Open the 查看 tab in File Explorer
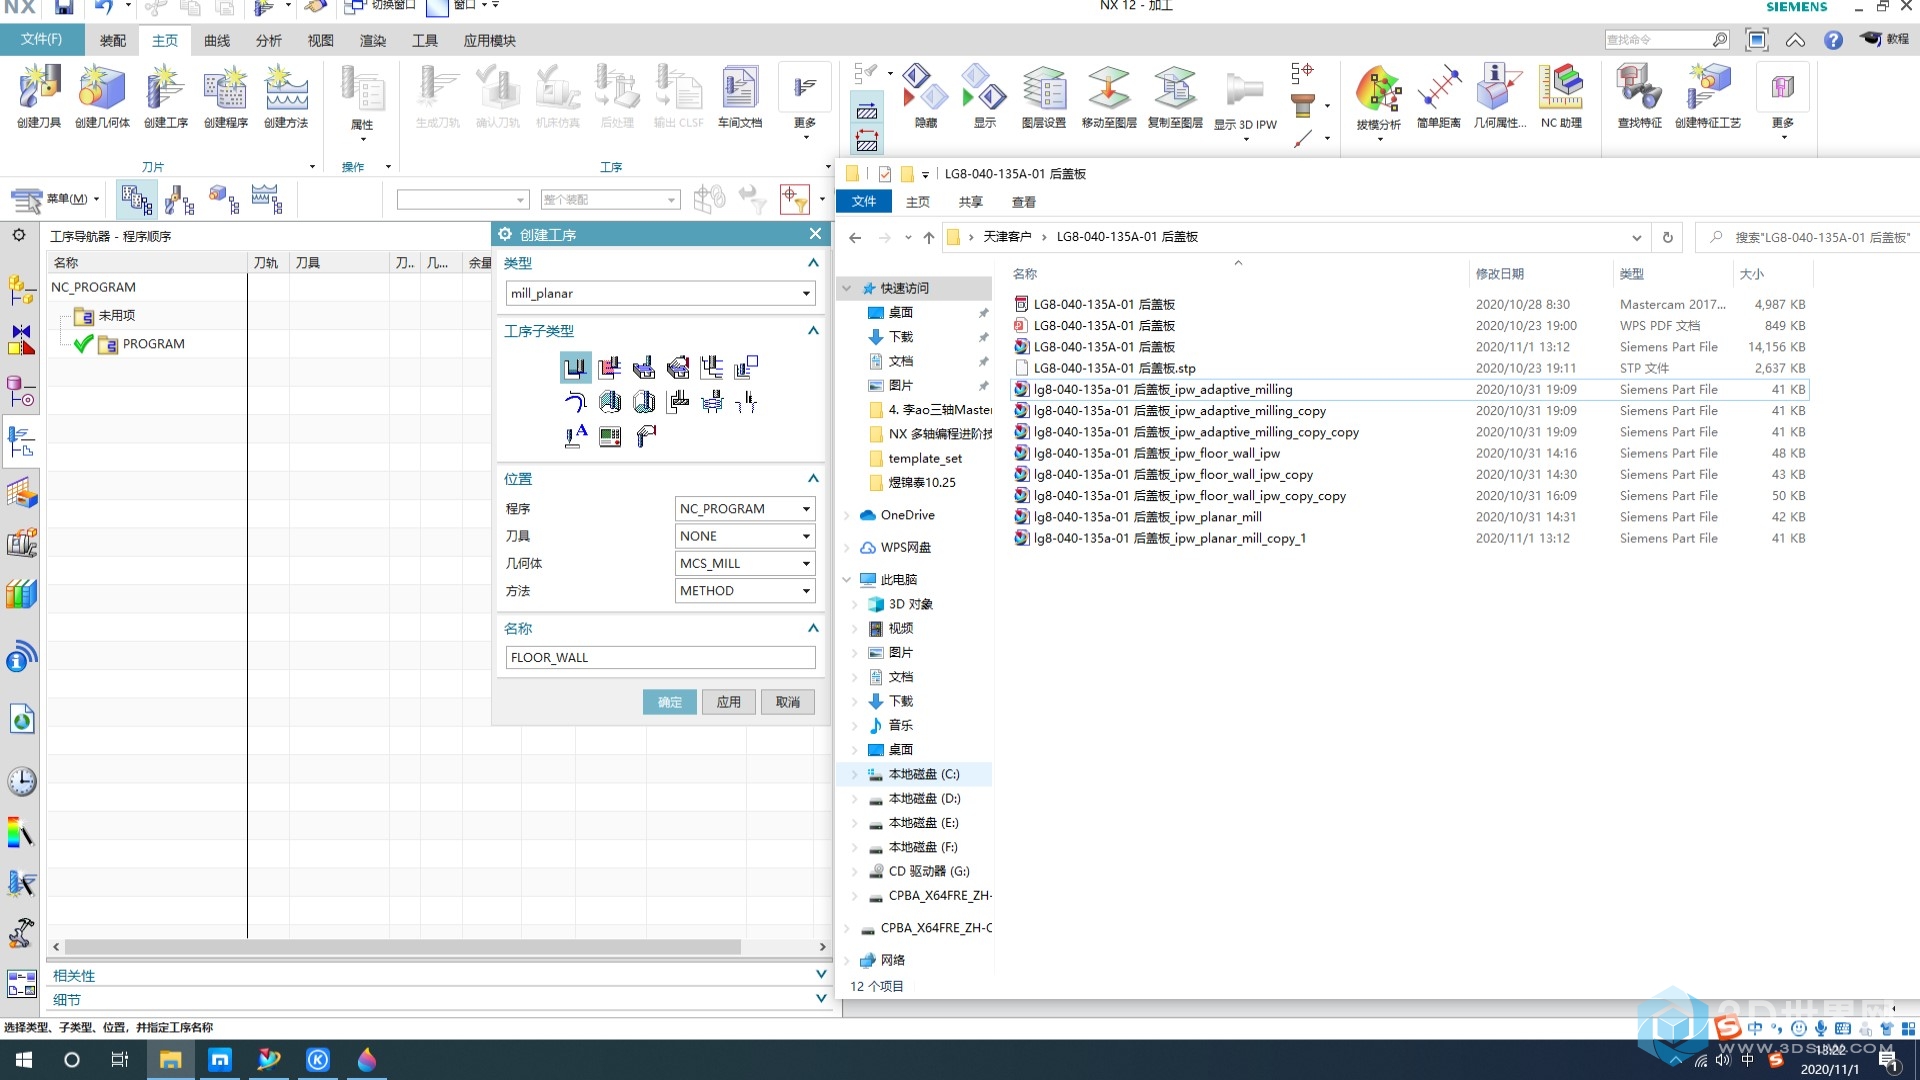The width and height of the screenshot is (1920, 1080). (x=1023, y=202)
